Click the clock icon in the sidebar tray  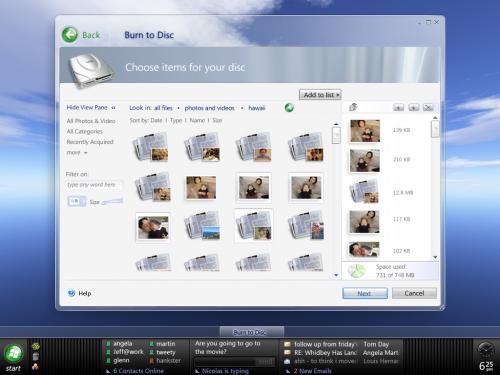[x=485, y=350]
